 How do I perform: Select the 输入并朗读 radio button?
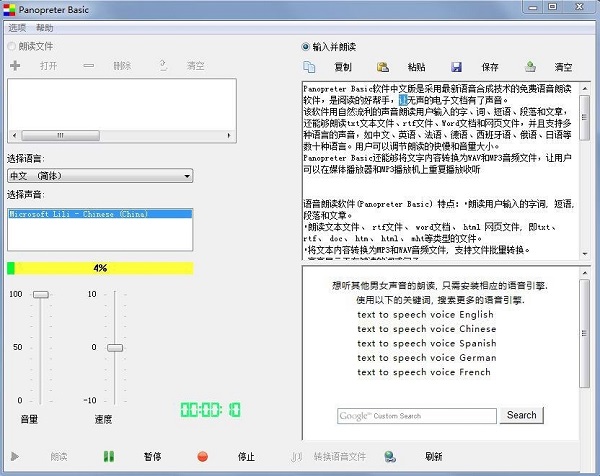305,47
